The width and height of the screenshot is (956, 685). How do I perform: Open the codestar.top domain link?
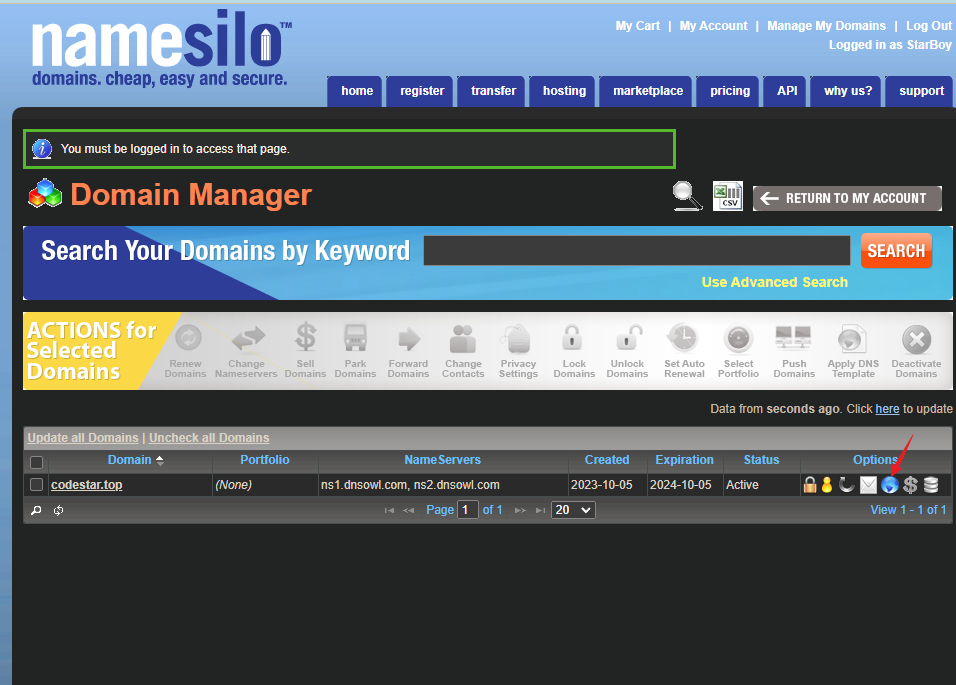click(x=87, y=484)
